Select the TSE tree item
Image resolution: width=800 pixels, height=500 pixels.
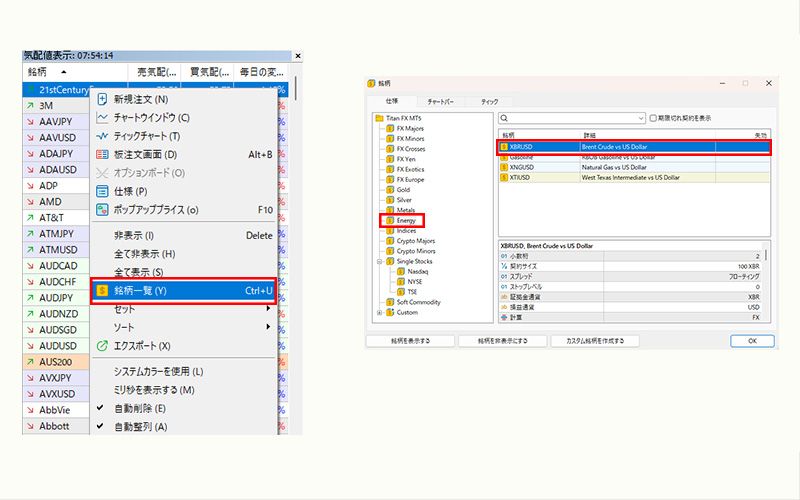(412, 292)
